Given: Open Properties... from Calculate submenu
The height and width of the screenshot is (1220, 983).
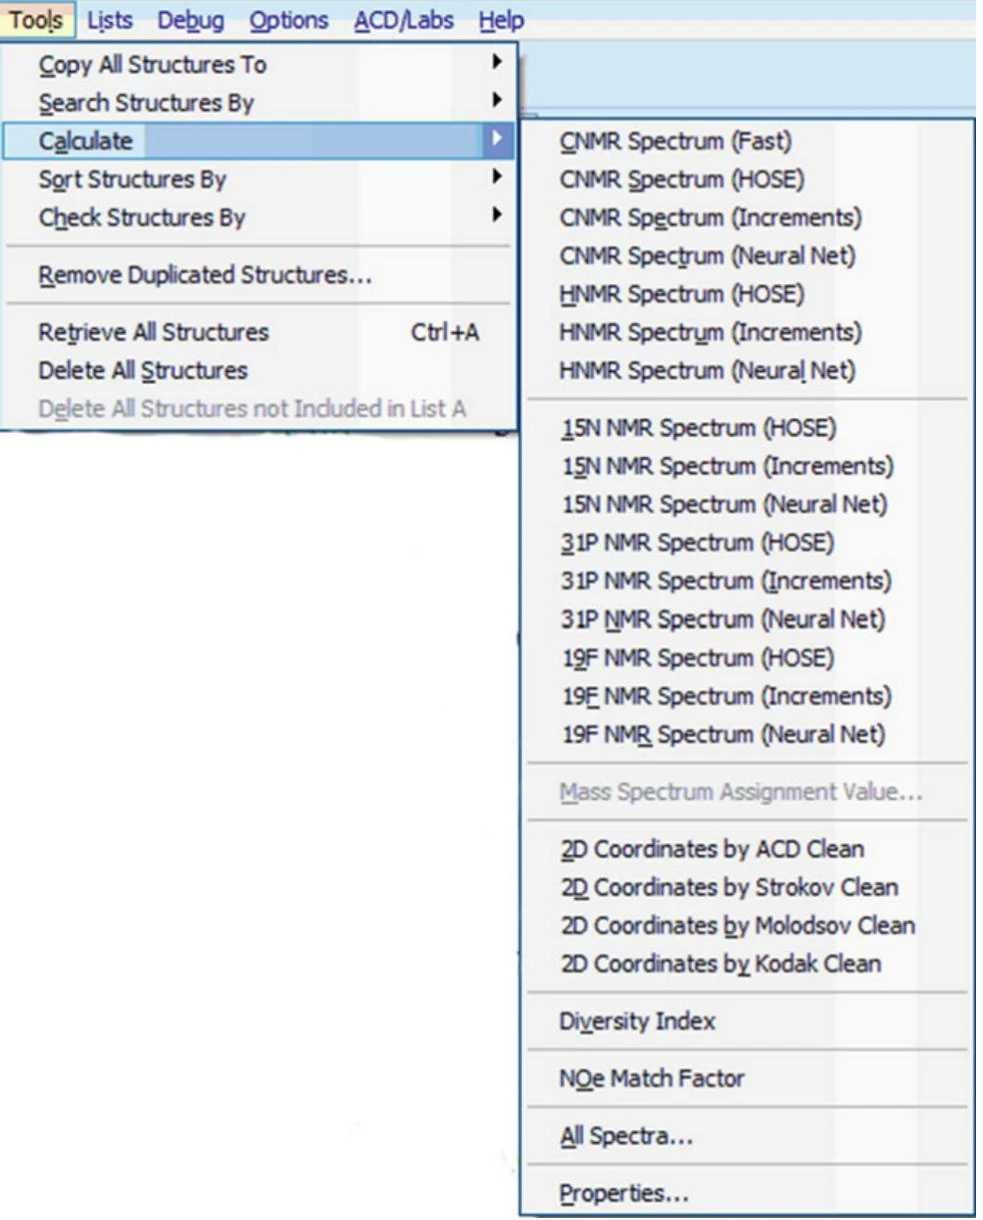Looking at the screenshot, I should point(746,1194).
